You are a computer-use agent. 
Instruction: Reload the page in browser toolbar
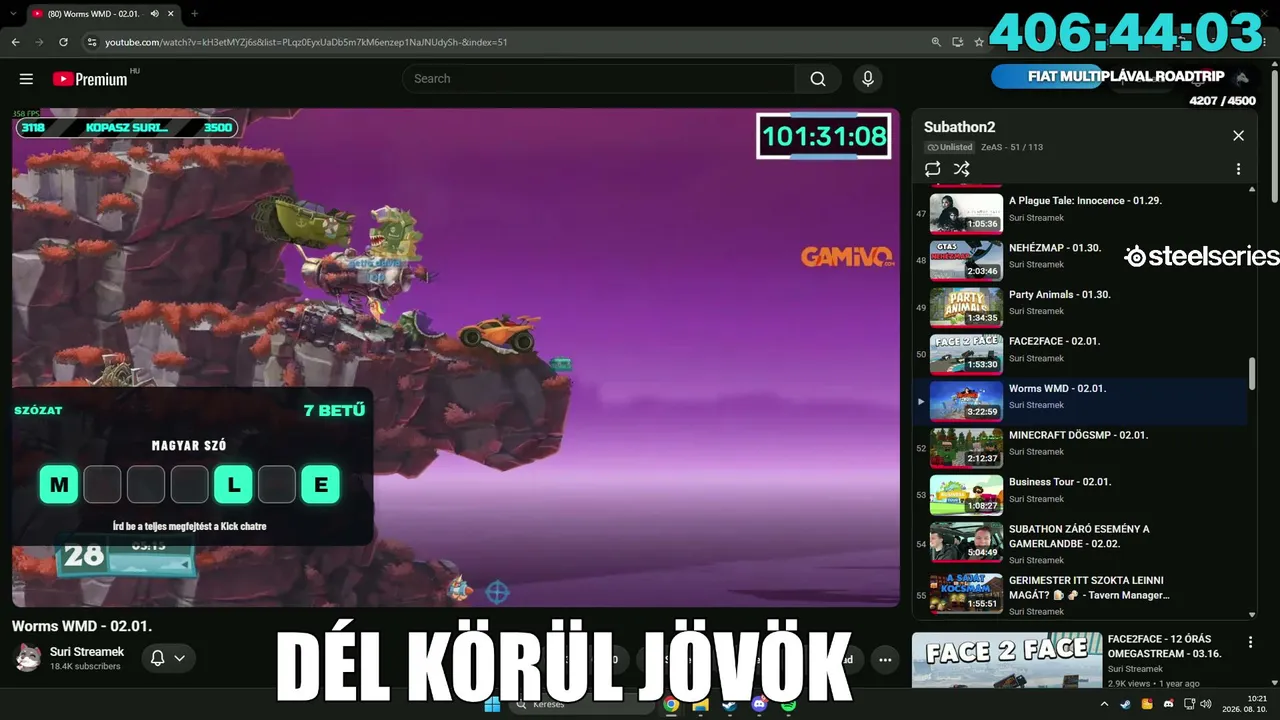[x=64, y=42]
